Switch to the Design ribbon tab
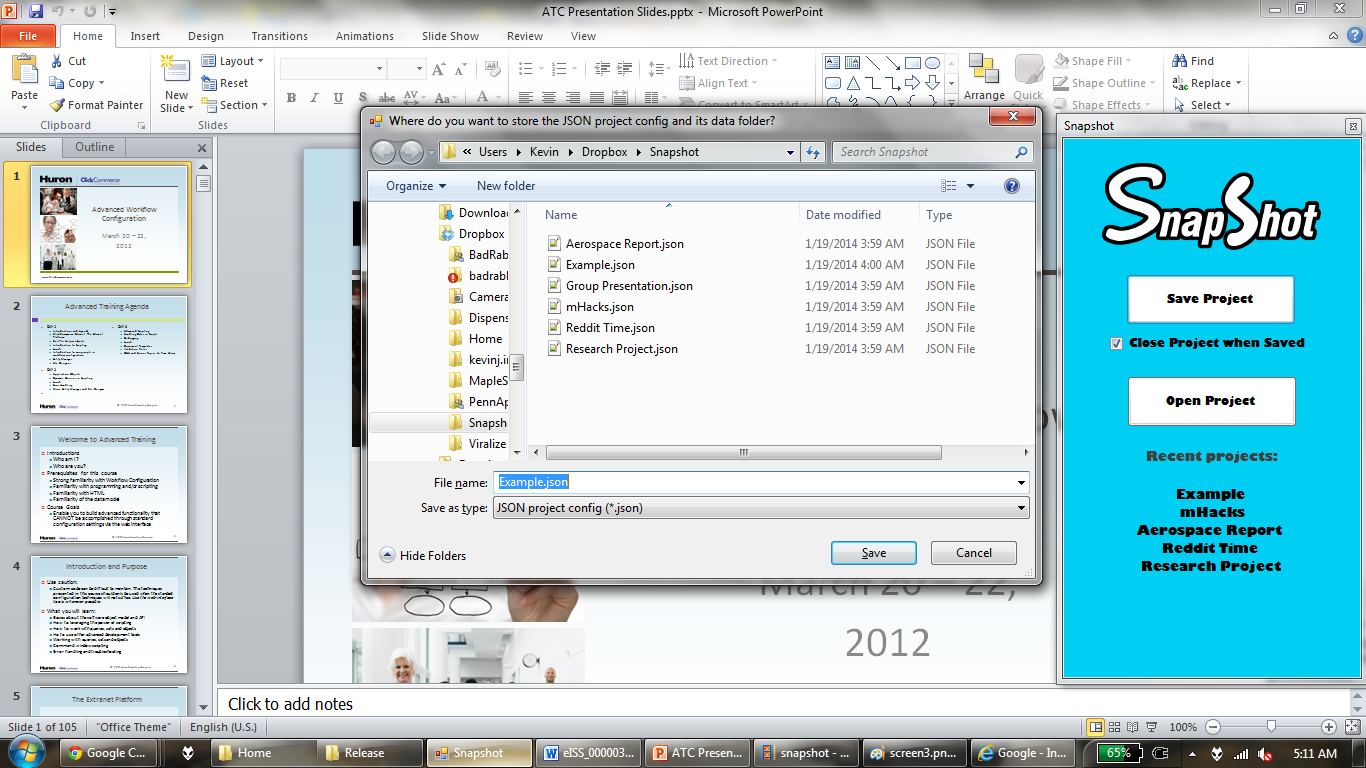Screen dimensions: 1366x768 [206, 36]
